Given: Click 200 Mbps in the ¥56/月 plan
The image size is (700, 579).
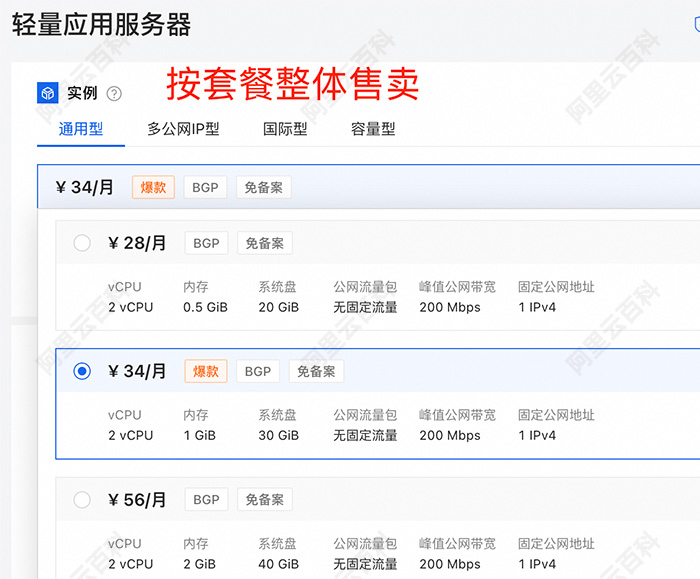Looking at the screenshot, I should point(450,564).
